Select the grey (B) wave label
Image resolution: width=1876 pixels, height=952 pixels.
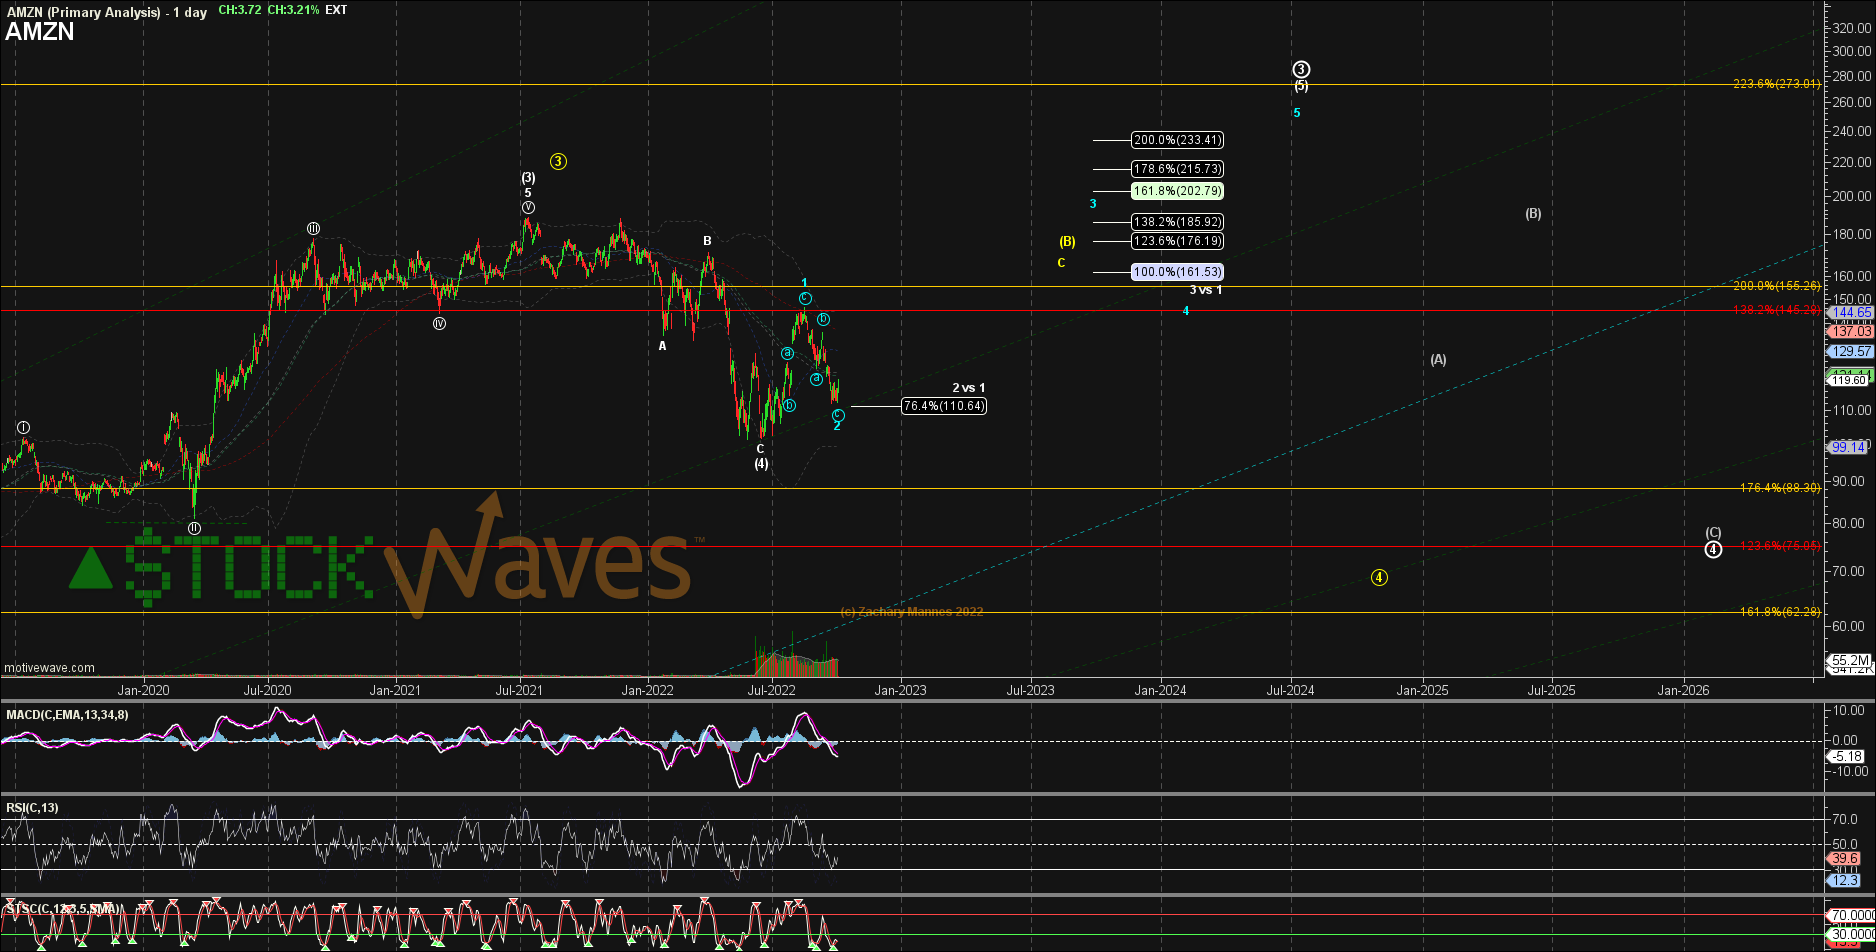point(1533,213)
